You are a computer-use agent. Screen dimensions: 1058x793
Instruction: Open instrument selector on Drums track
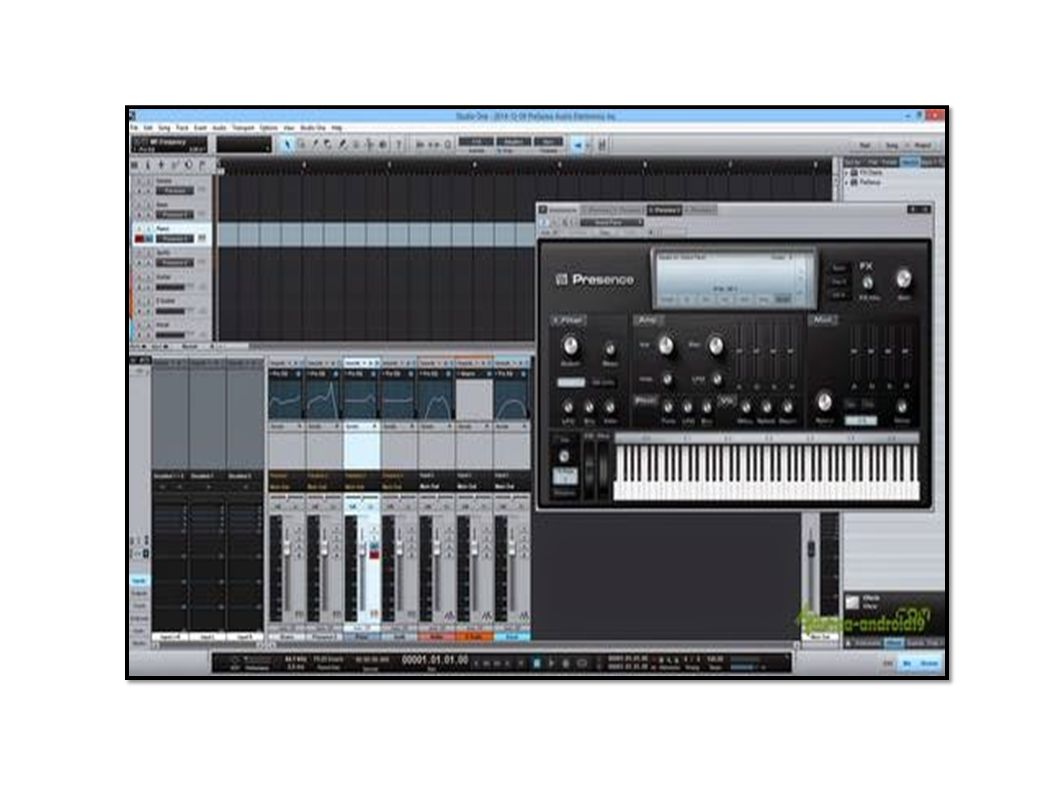tap(175, 191)
